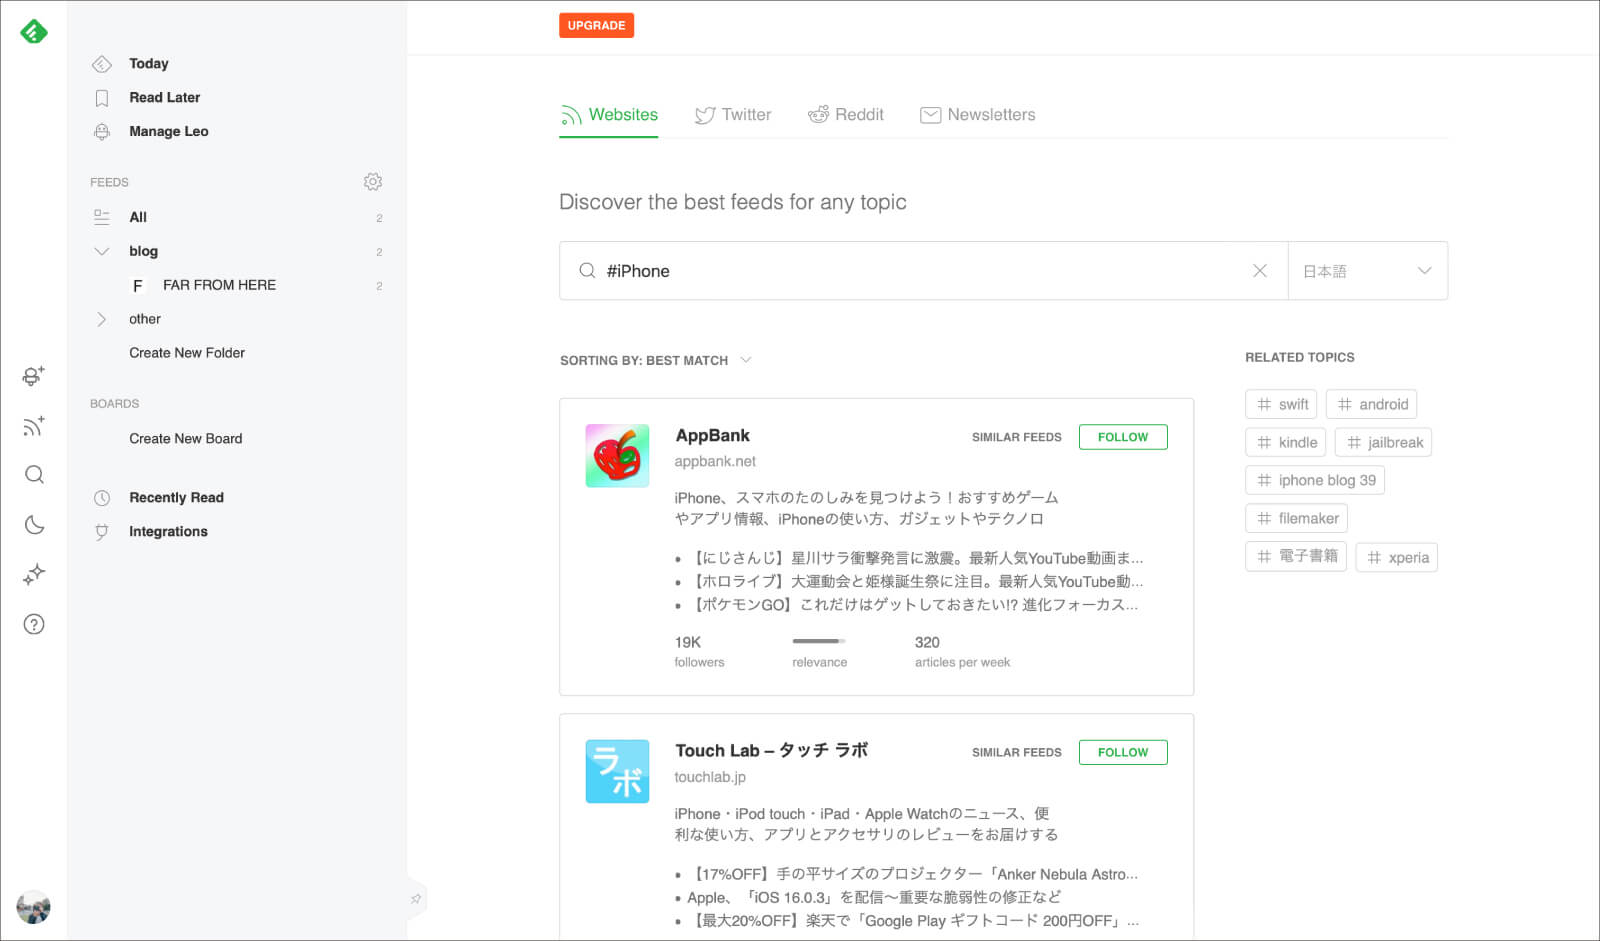The width and height of the screenshot is (1600, 941).
Task: Click the Twitter bird icon
Action: coord(705,115)
